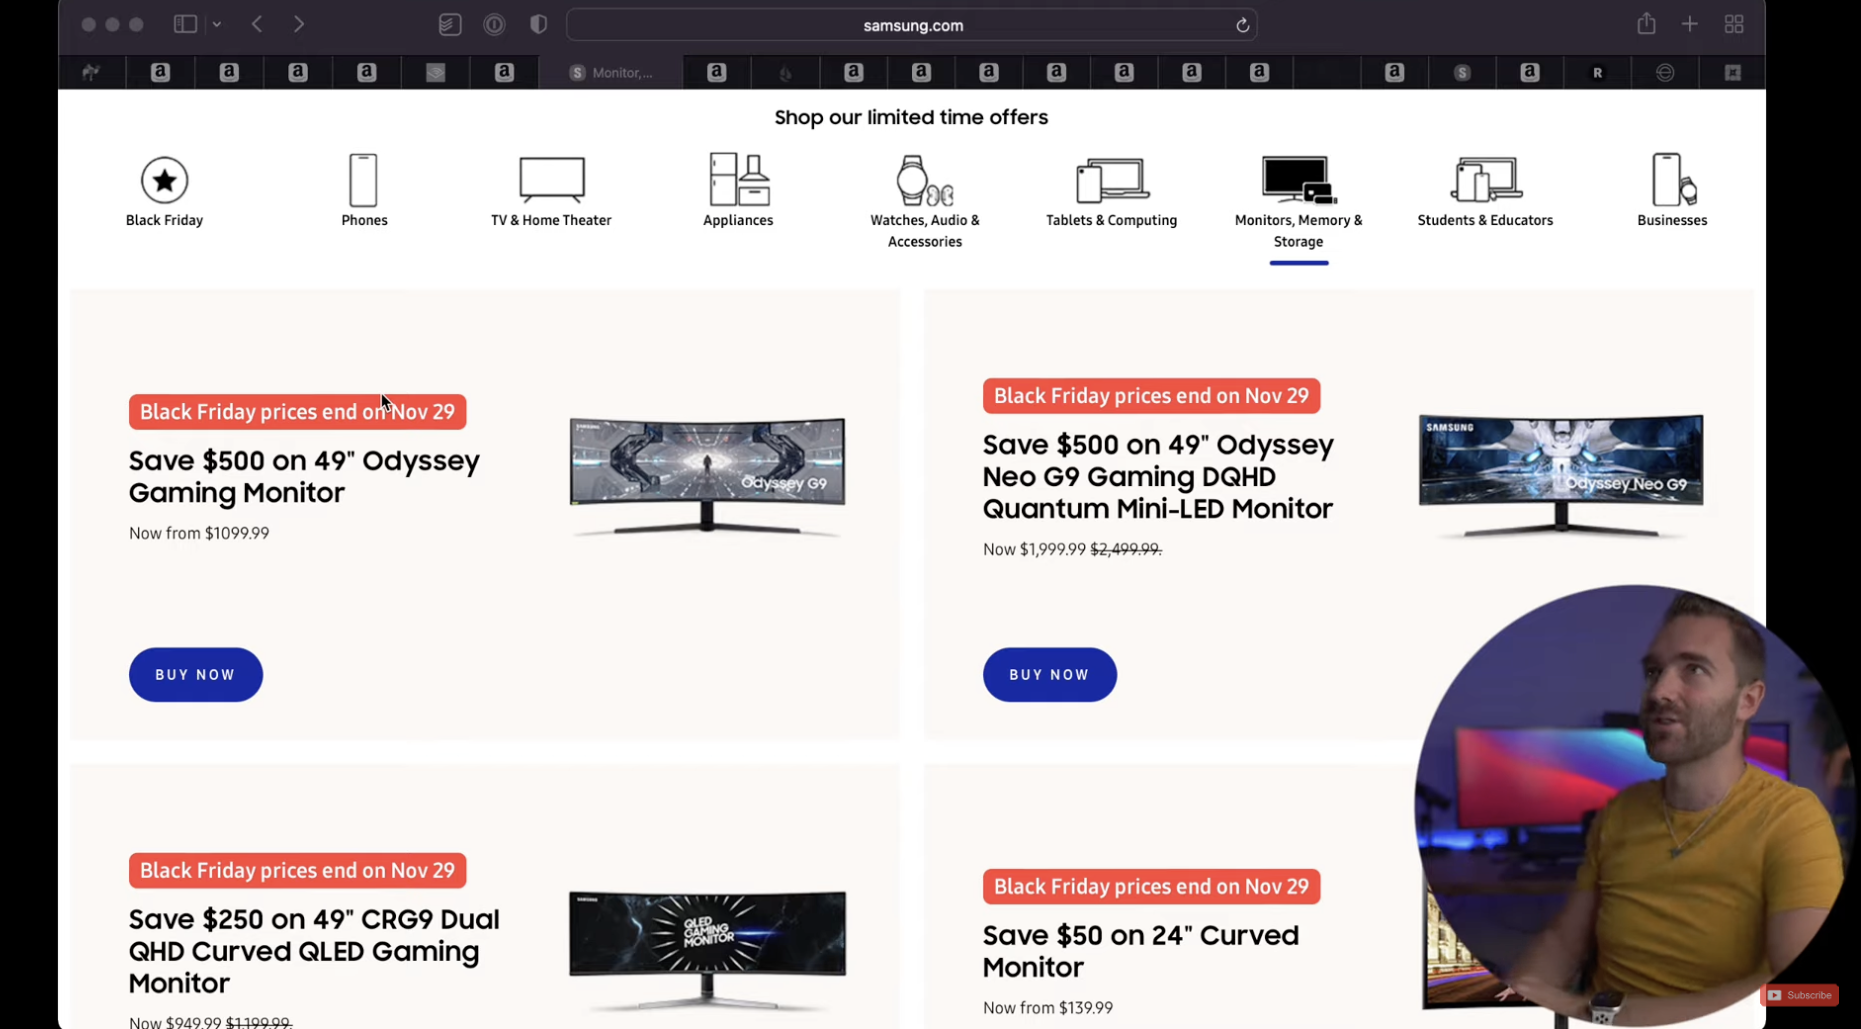This screenshot has width=1861, height=1029.
Task: Expand the sidebar options dropdown arrow
Action: [217, 24]
